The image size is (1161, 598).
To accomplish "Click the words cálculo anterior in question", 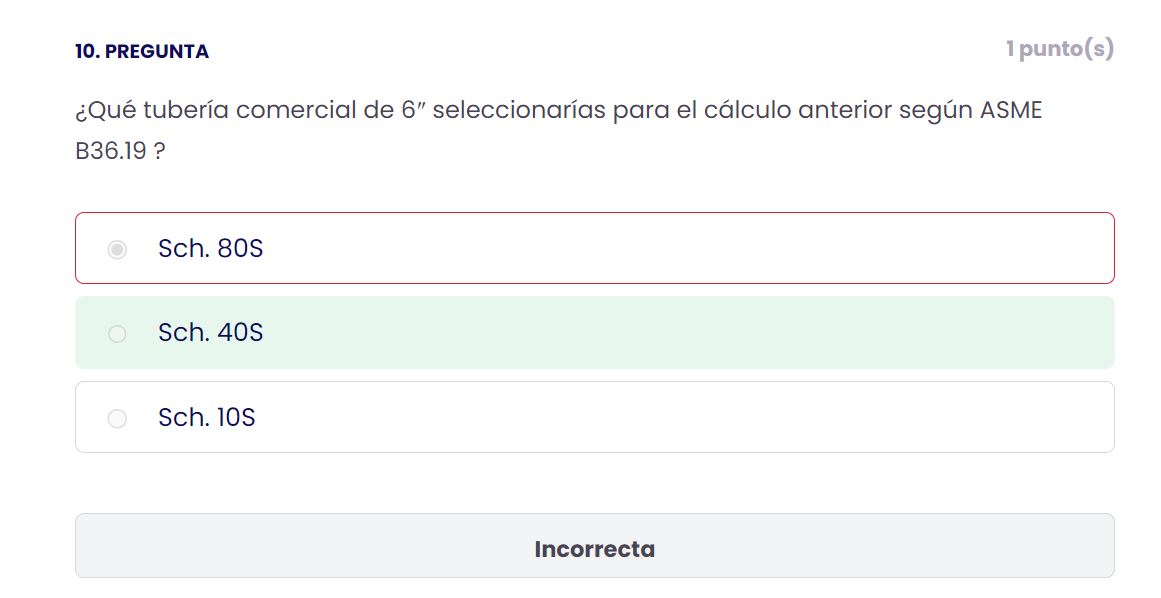I will [797, 110].
